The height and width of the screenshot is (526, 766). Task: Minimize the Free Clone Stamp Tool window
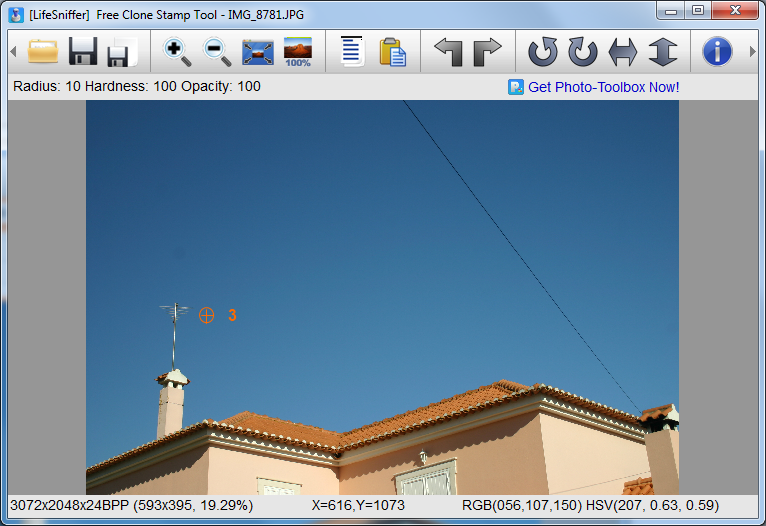(x=671, y=11)
